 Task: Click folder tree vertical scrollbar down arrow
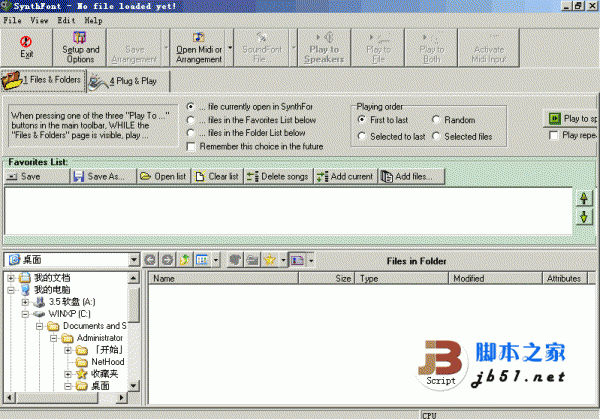133,386
